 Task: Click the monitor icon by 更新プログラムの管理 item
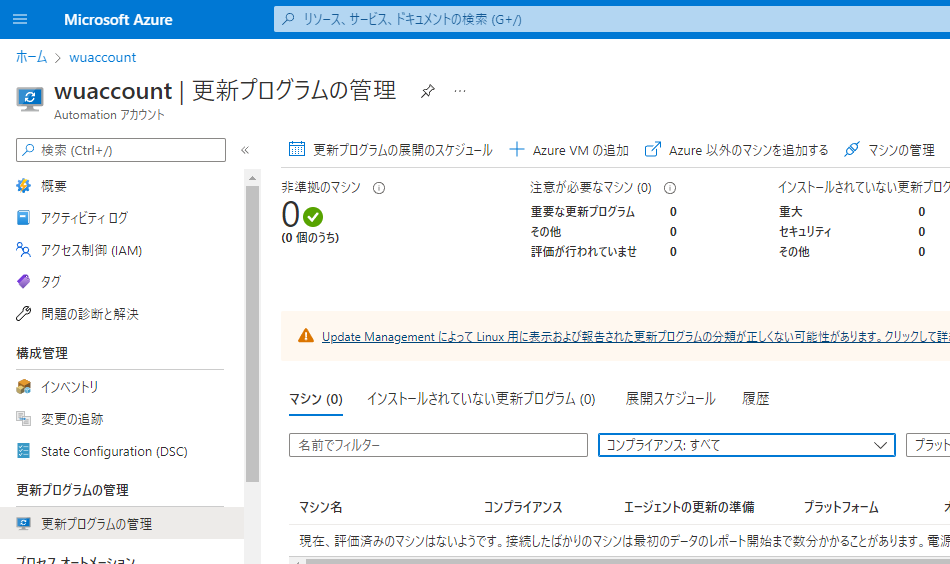coord(24,524)
